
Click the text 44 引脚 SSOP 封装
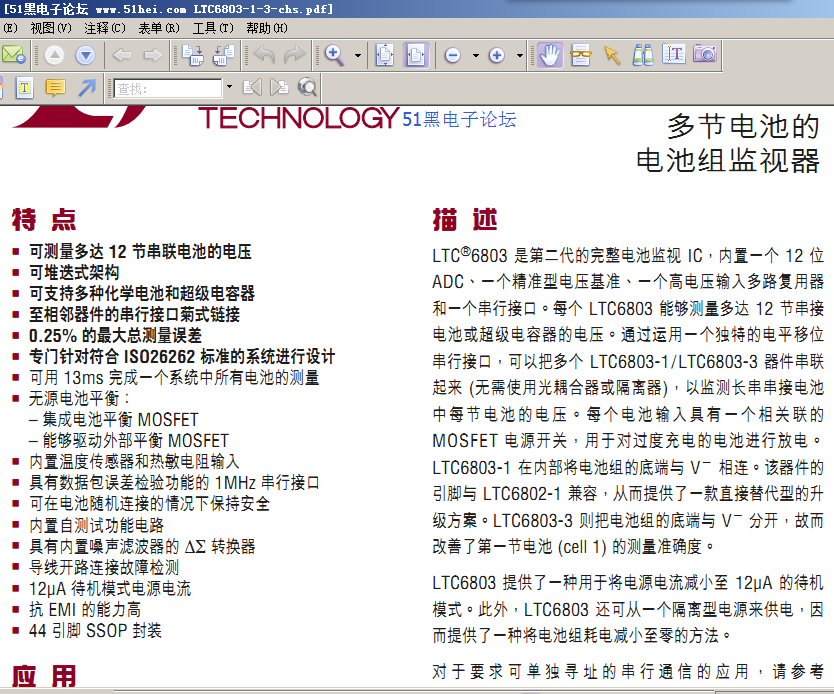click(x=95, y=631)
